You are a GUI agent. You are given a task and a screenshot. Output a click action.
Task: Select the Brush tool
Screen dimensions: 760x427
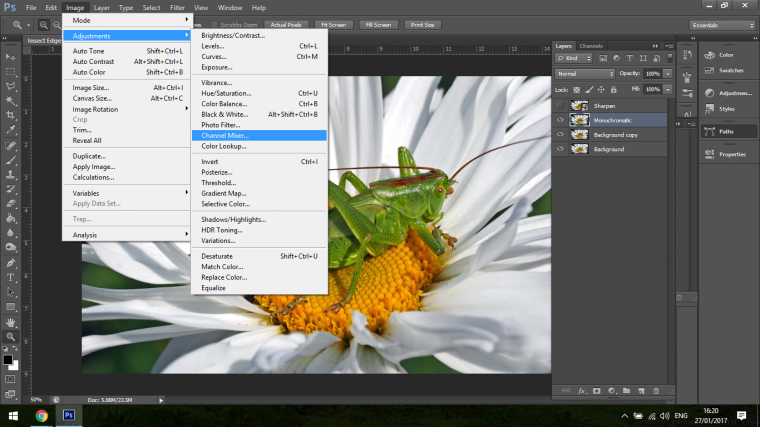[x=10, y=160]
